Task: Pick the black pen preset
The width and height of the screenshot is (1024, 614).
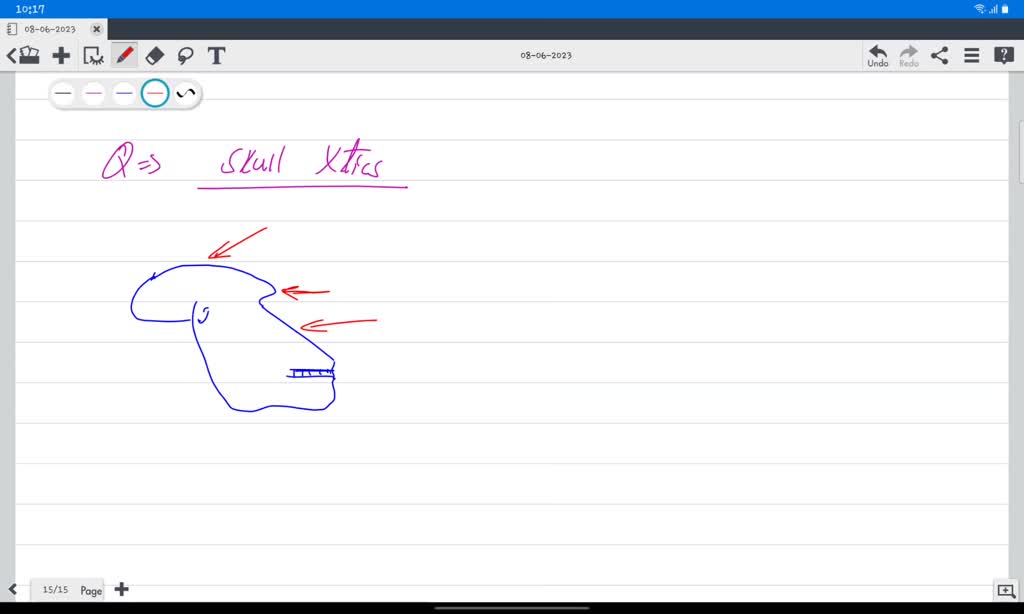Action: [x=63, y=94]
